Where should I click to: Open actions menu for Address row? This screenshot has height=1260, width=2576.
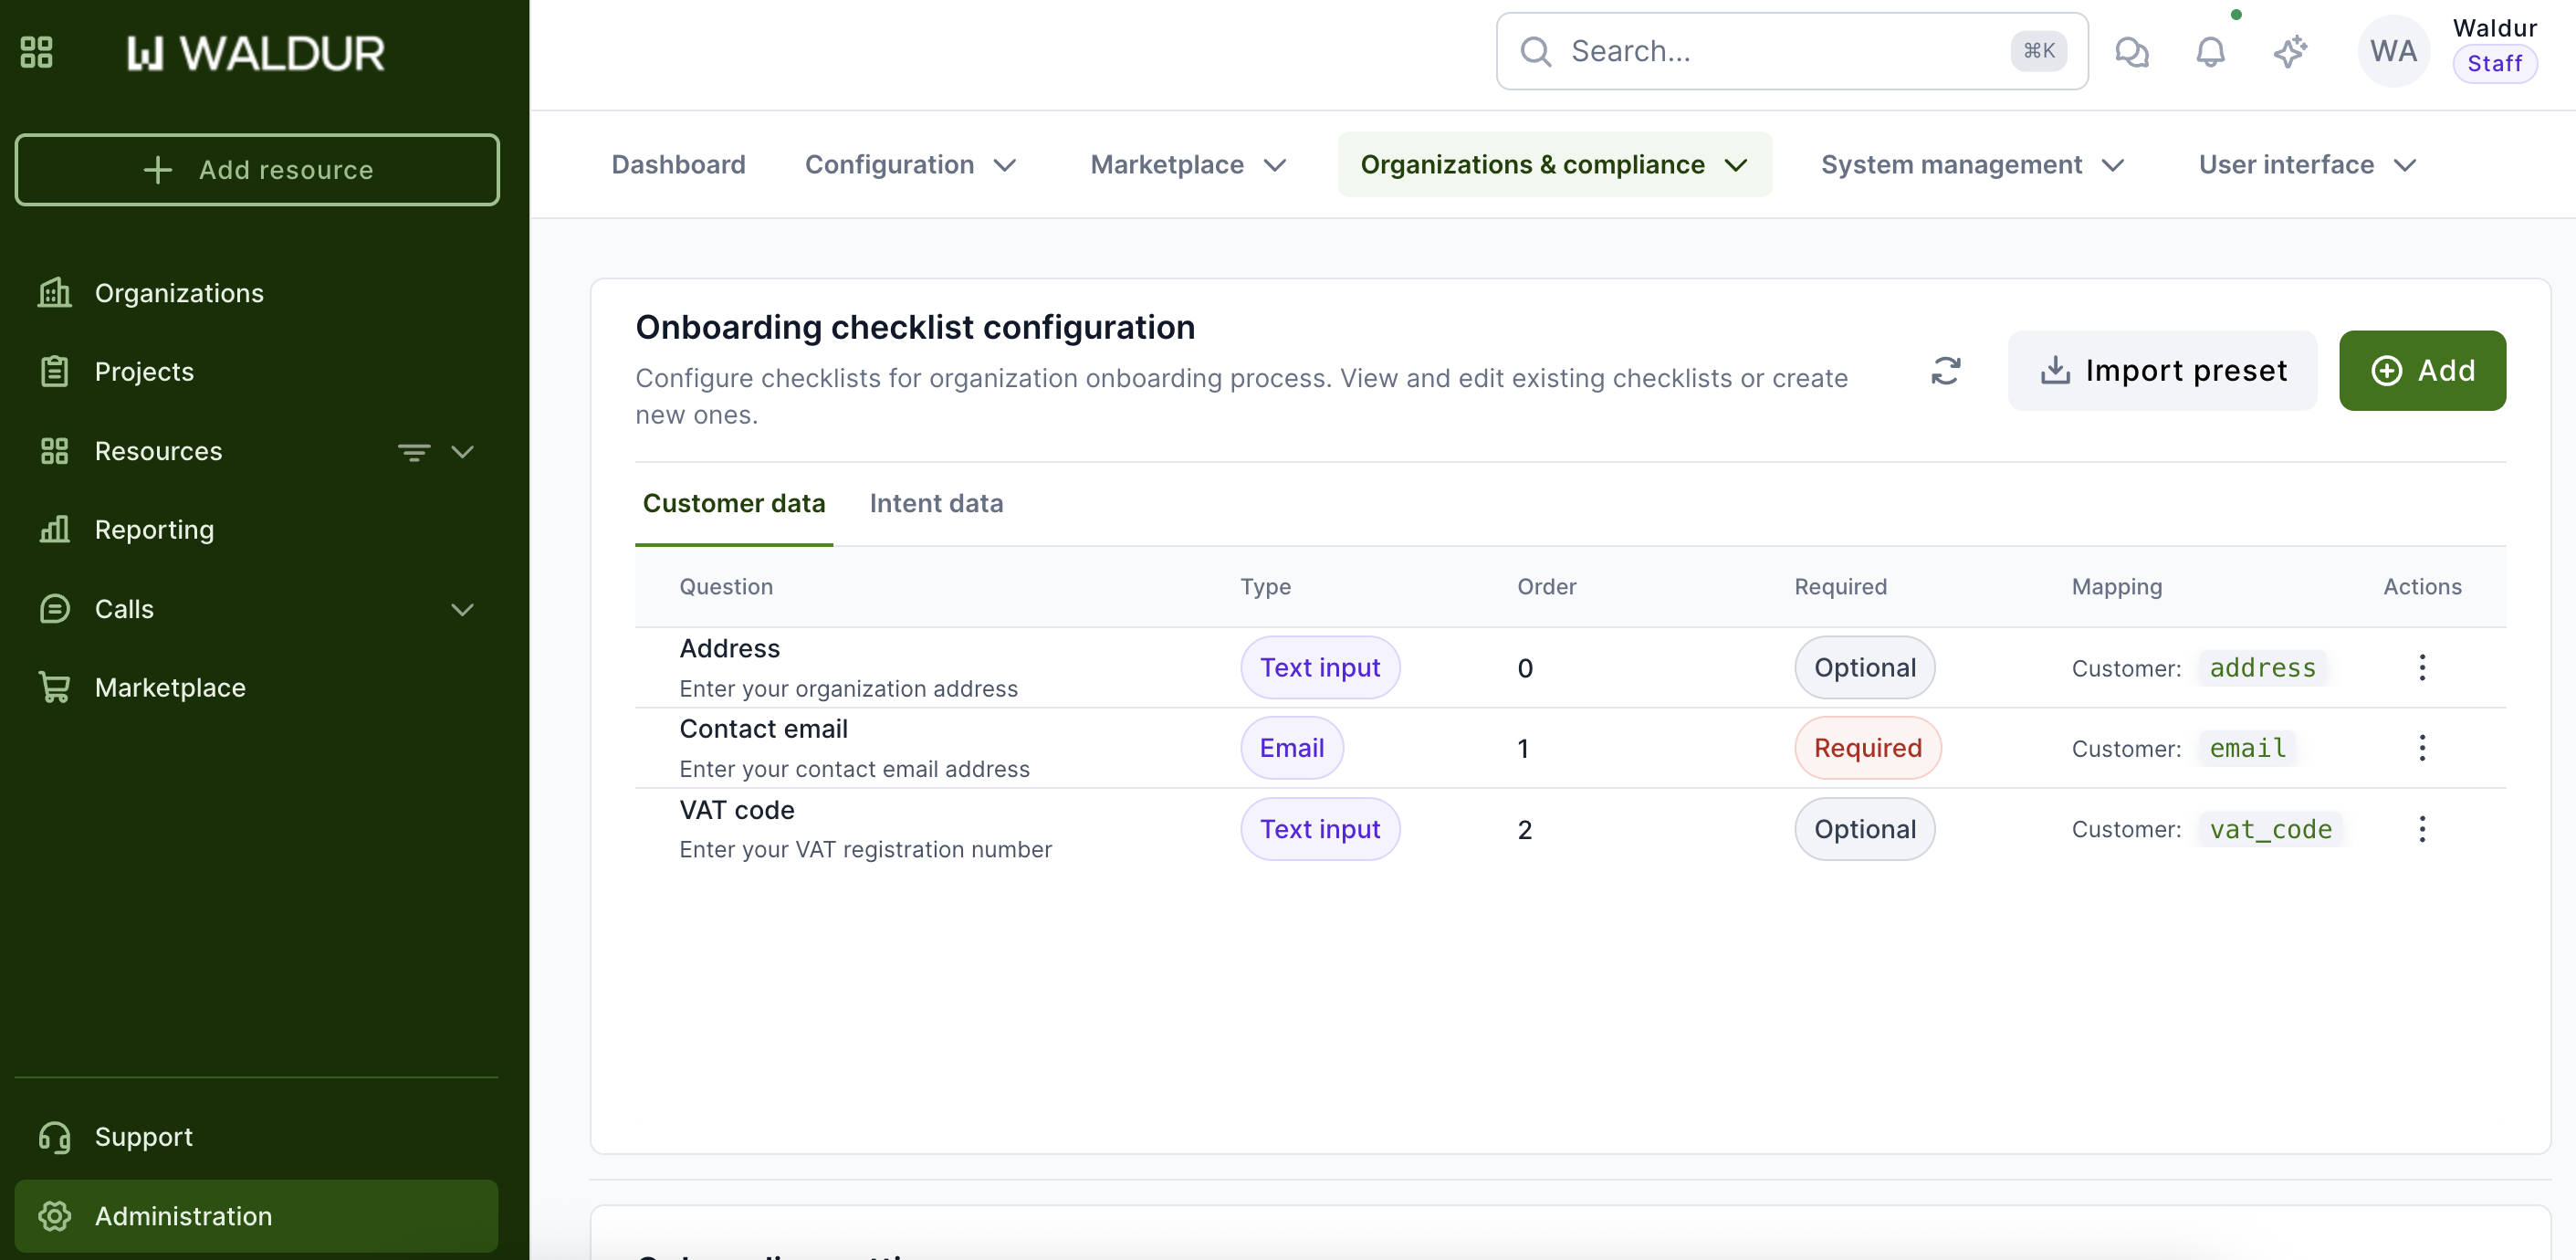(2421, 667)
